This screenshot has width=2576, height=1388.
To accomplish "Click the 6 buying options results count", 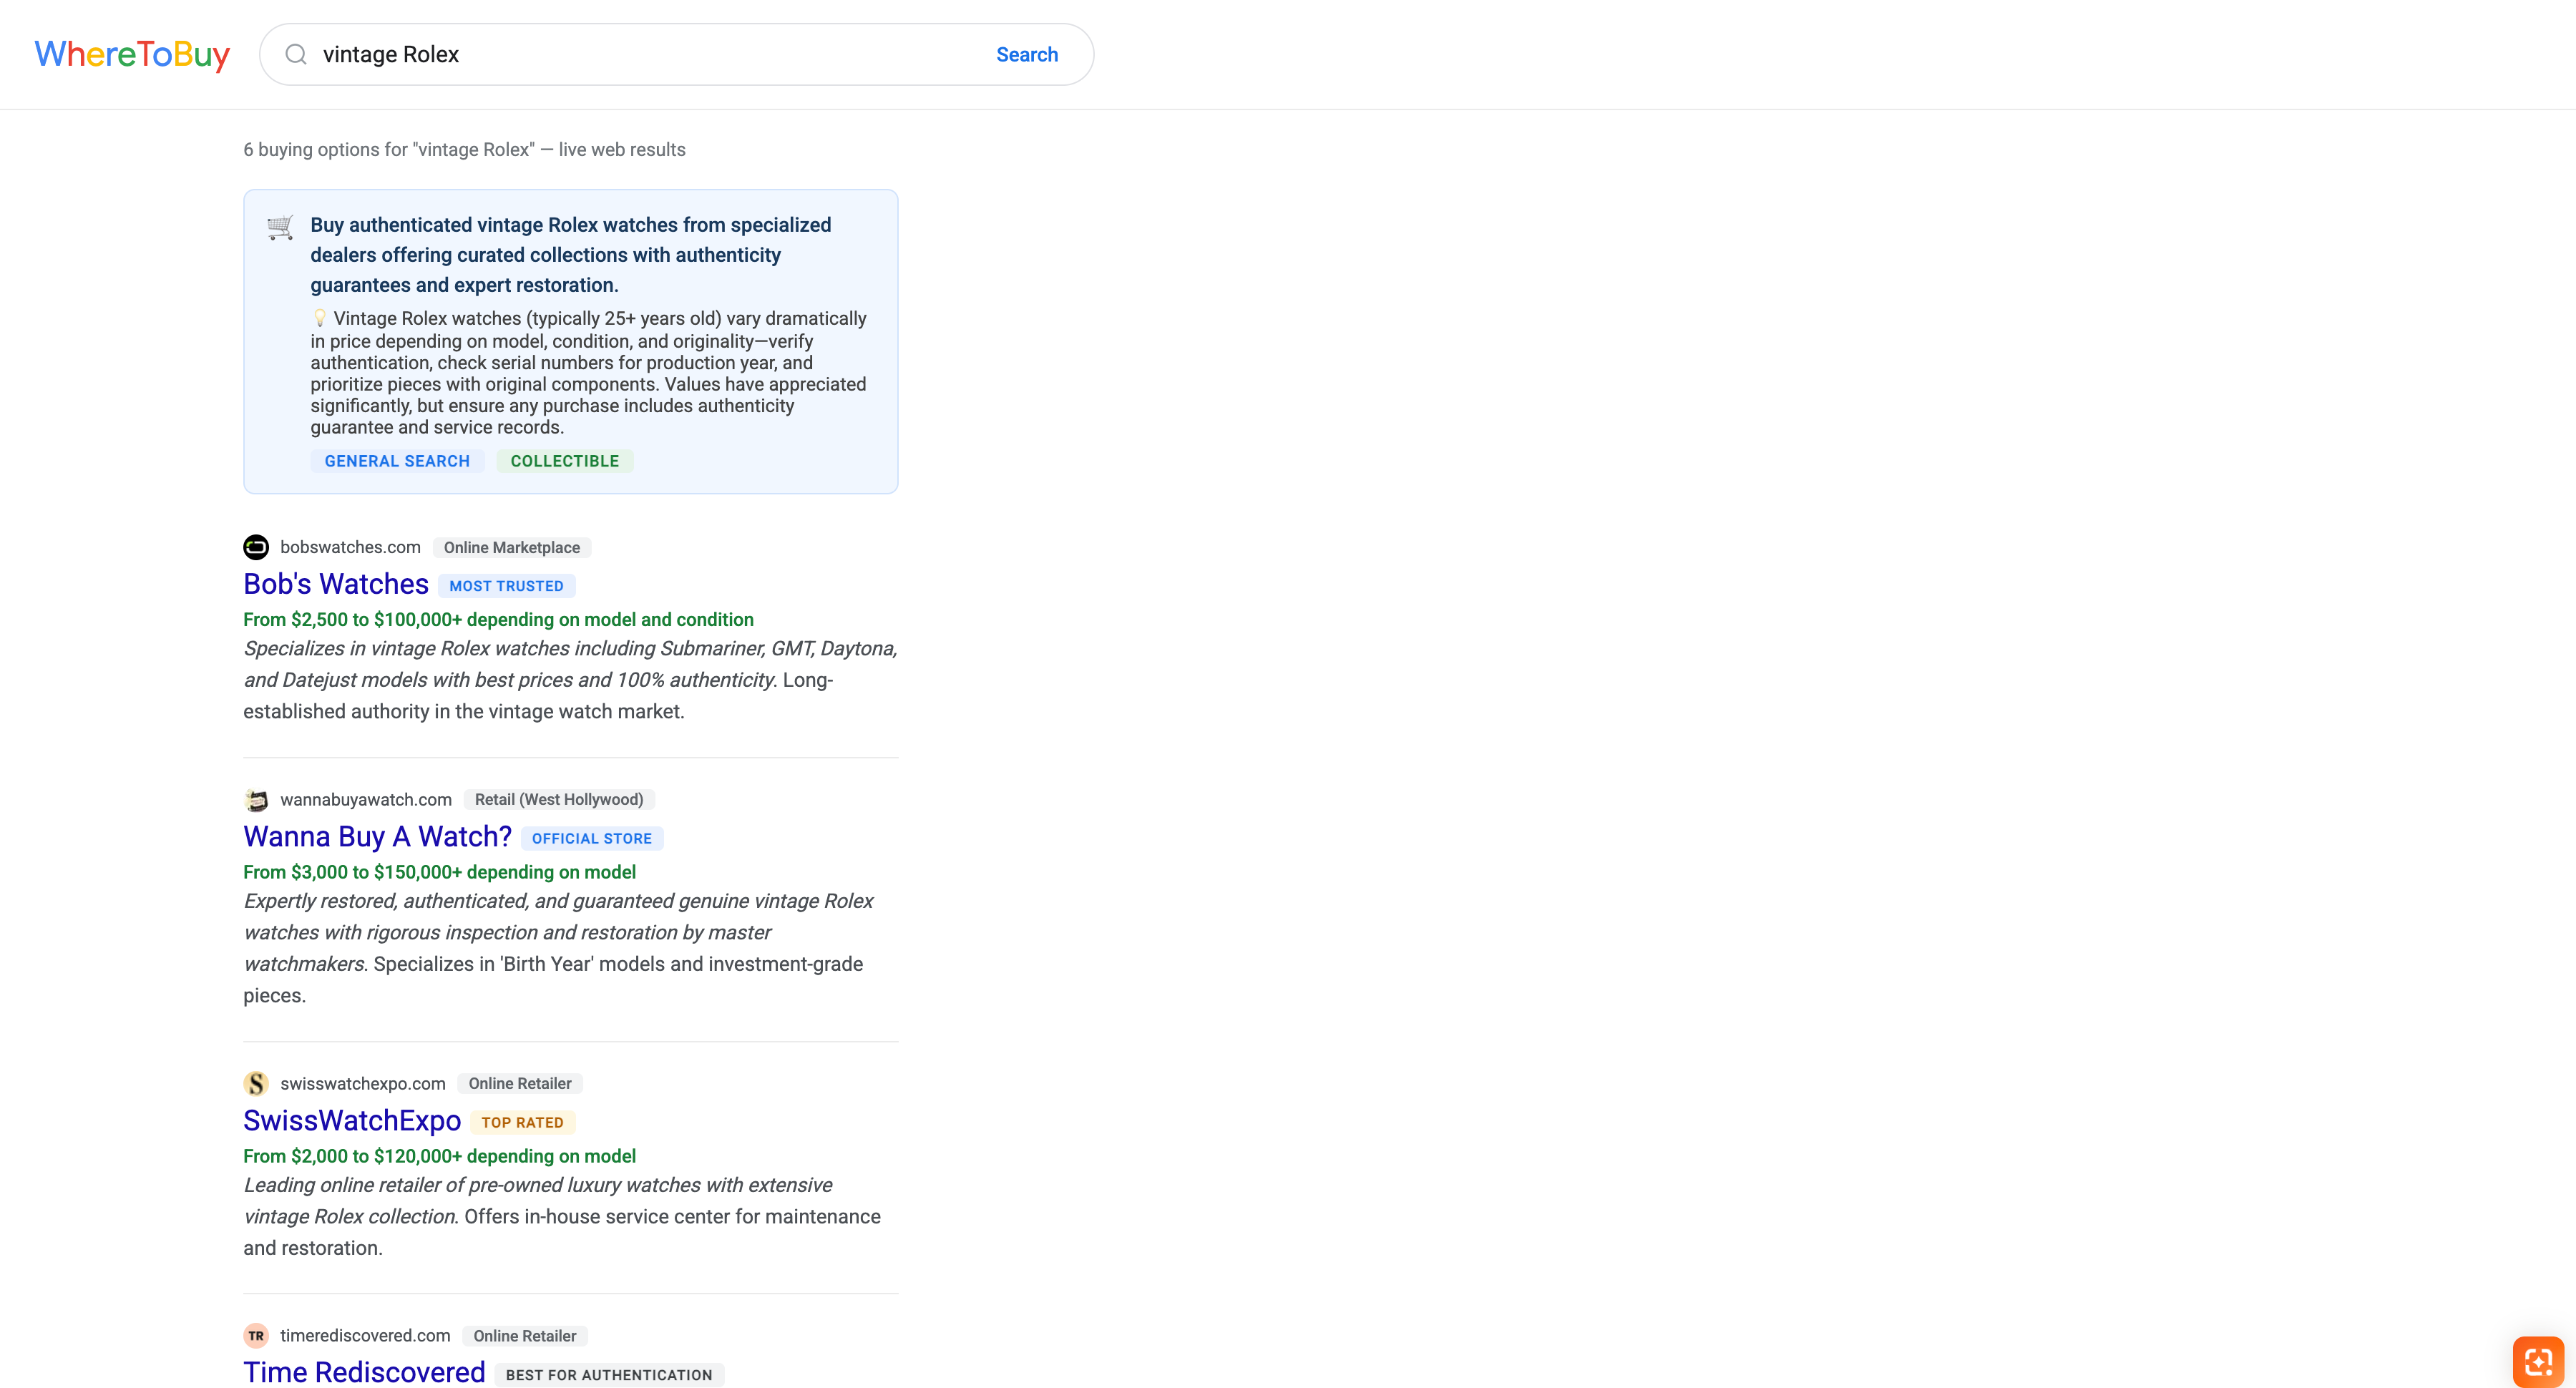I will [464, 149].
